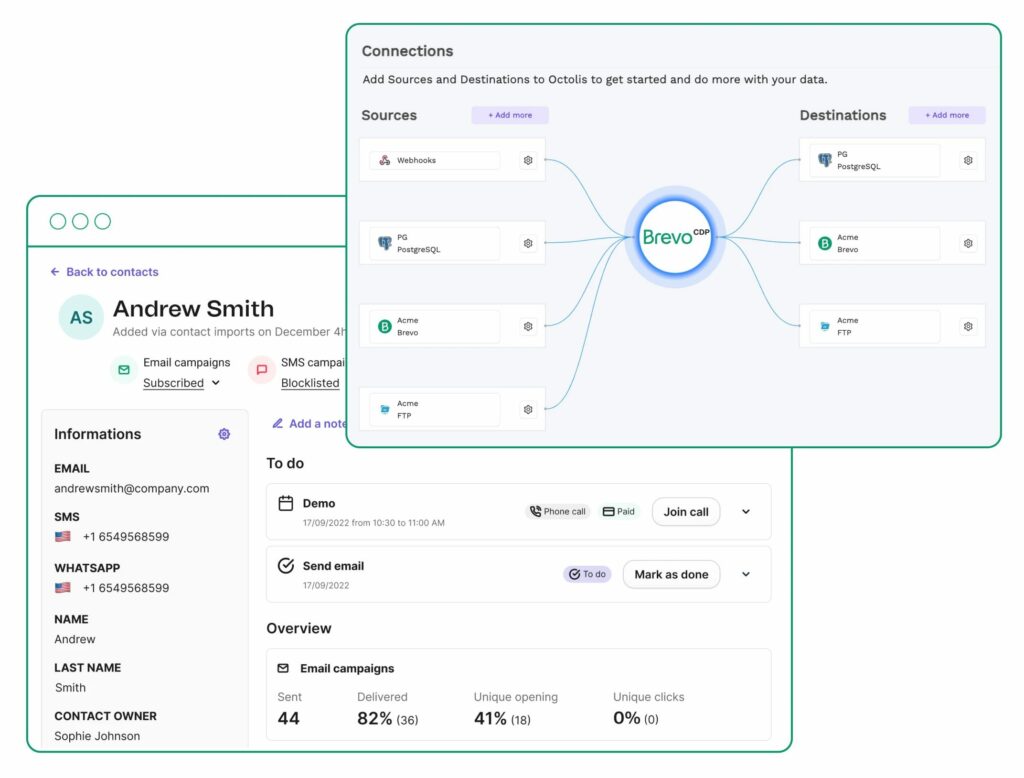
Task: Click the Brevo CDP center hub logo
Action: 675,236
